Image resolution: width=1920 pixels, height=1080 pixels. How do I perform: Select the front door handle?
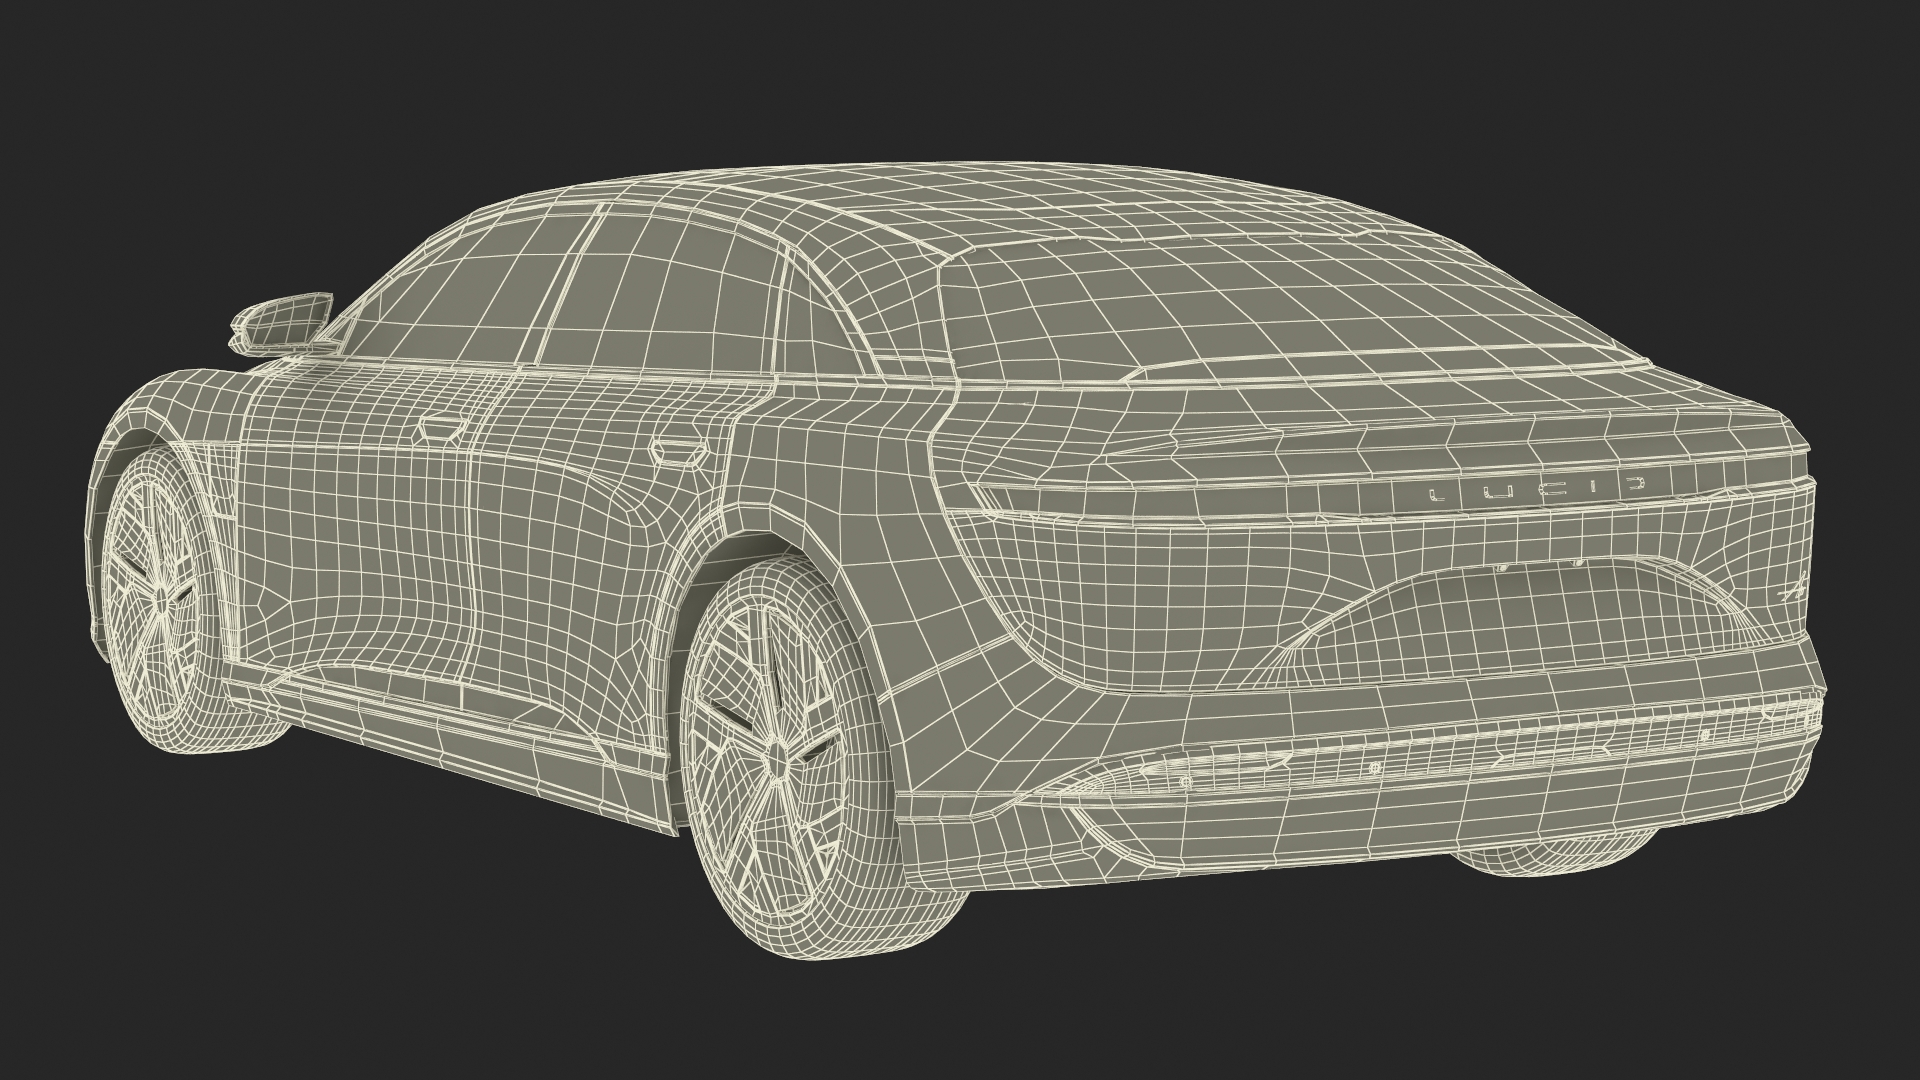440,430
